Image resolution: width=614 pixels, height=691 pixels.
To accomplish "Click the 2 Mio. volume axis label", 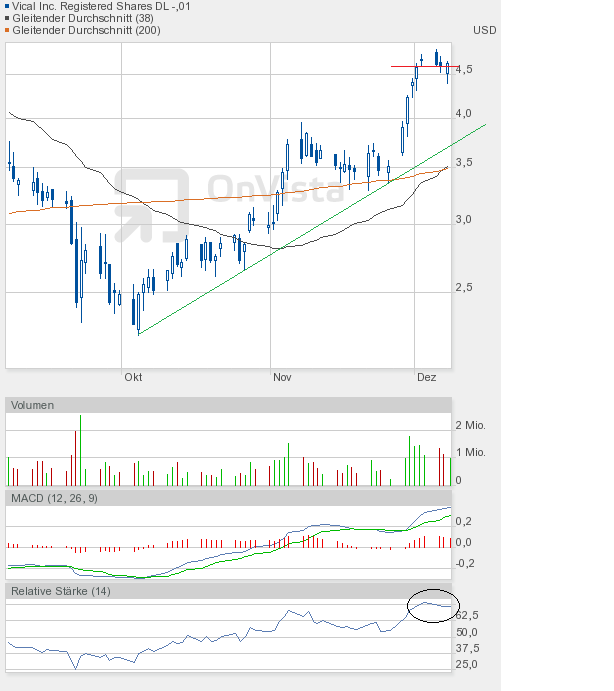I will click(470, 425).
